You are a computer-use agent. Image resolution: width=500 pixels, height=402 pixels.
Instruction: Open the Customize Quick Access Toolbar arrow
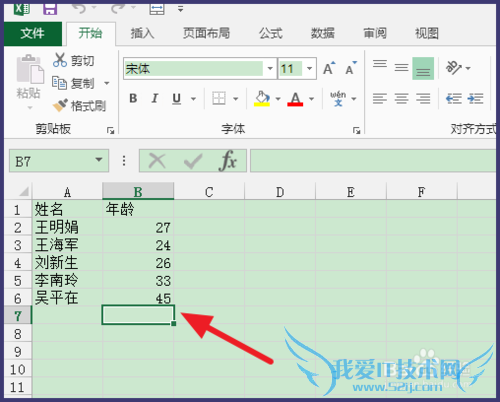180,9
